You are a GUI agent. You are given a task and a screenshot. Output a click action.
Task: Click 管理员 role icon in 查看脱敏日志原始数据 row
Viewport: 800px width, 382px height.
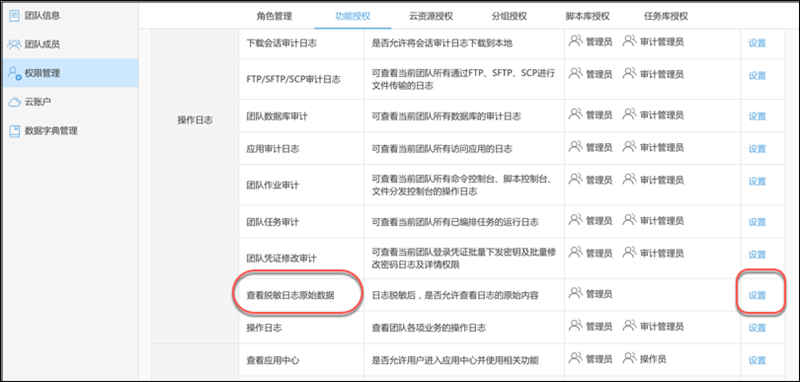click(x=576, y=292)
